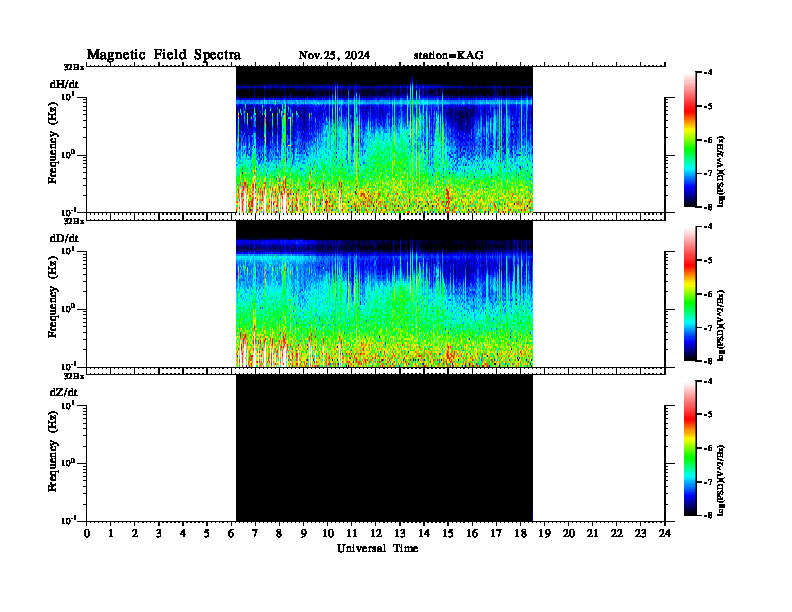Click hour tick label "16" on time axis
The height and width of the screenshot is (612, 792).
point(472,534)
